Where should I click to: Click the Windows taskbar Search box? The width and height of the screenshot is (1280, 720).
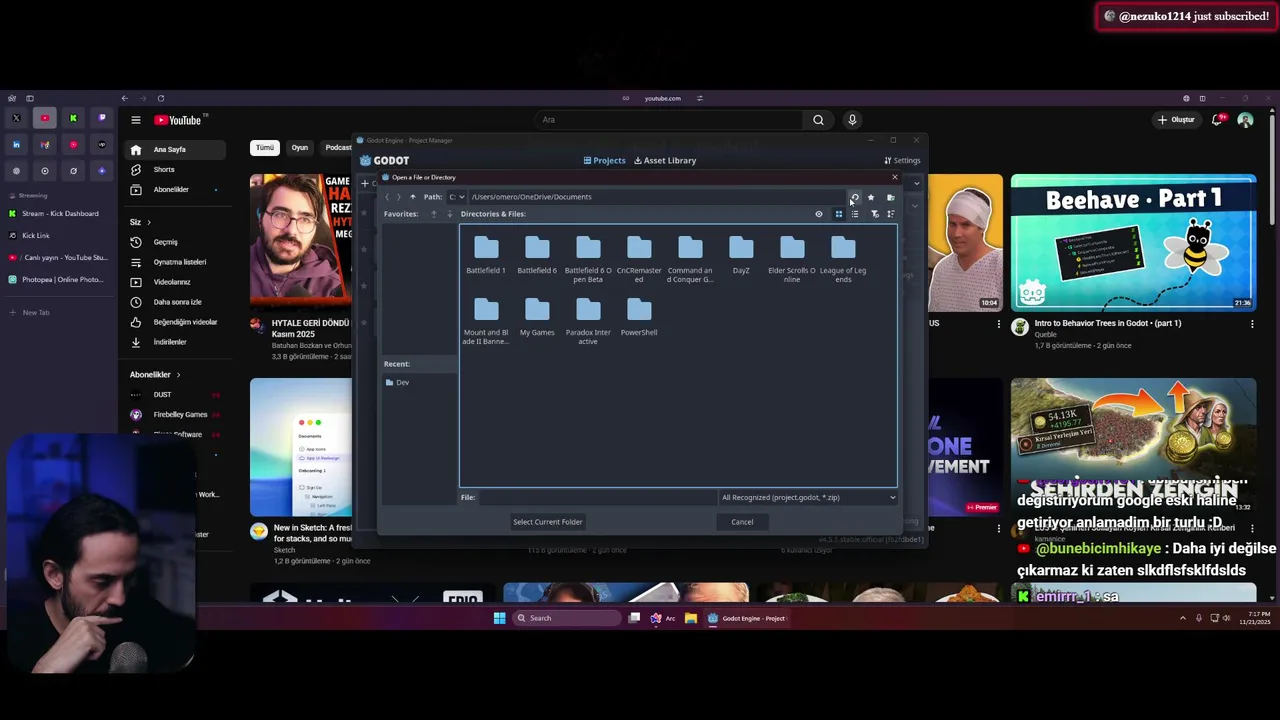point(567,618)
